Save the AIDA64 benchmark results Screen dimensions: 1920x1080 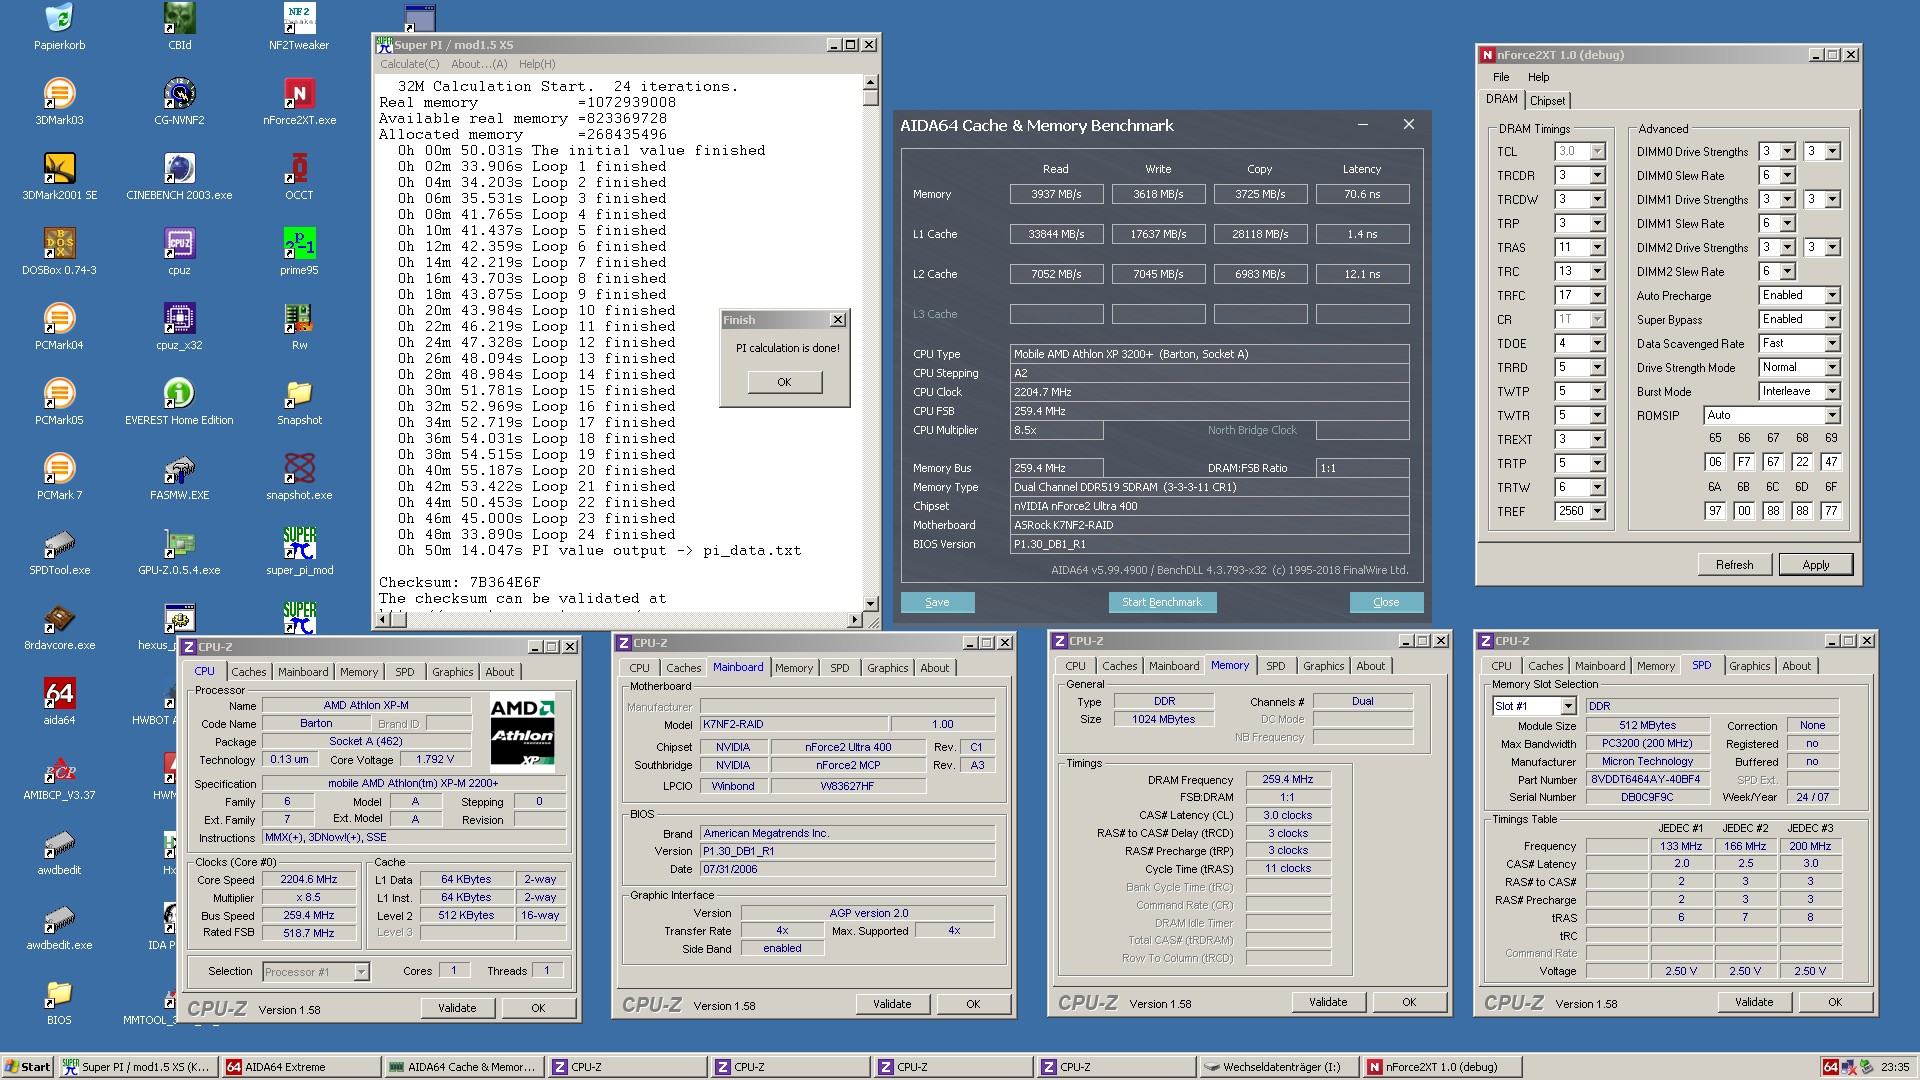coord(937,602)
